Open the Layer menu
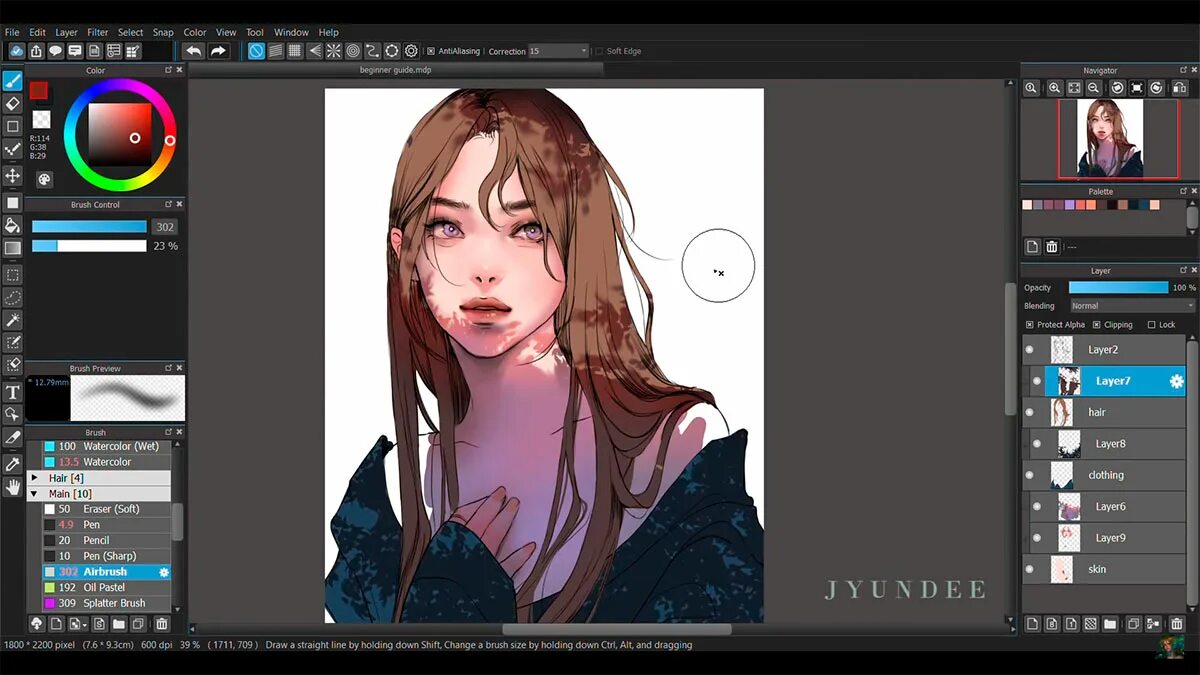This screenshot has height=675, width=1200. coord(66,32)
